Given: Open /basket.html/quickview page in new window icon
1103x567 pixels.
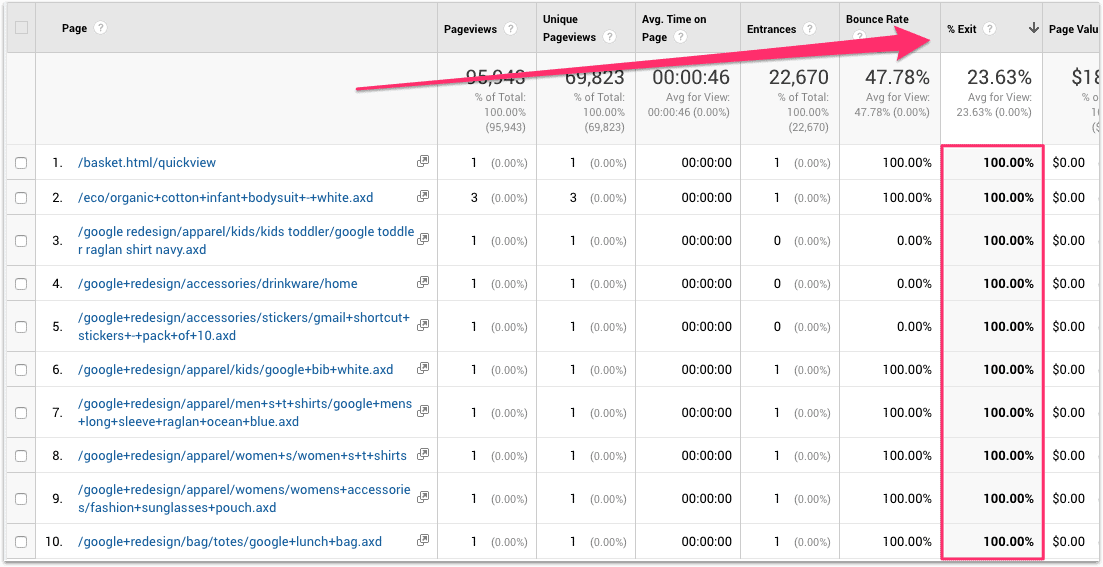Looking at the screenshot, I should (x=423, y=162).
